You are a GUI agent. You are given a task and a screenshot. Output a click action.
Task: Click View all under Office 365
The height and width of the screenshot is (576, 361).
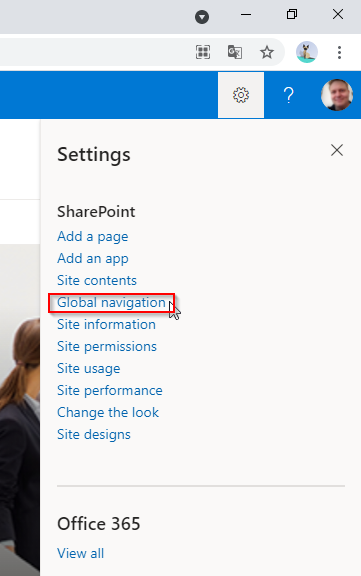80,553
